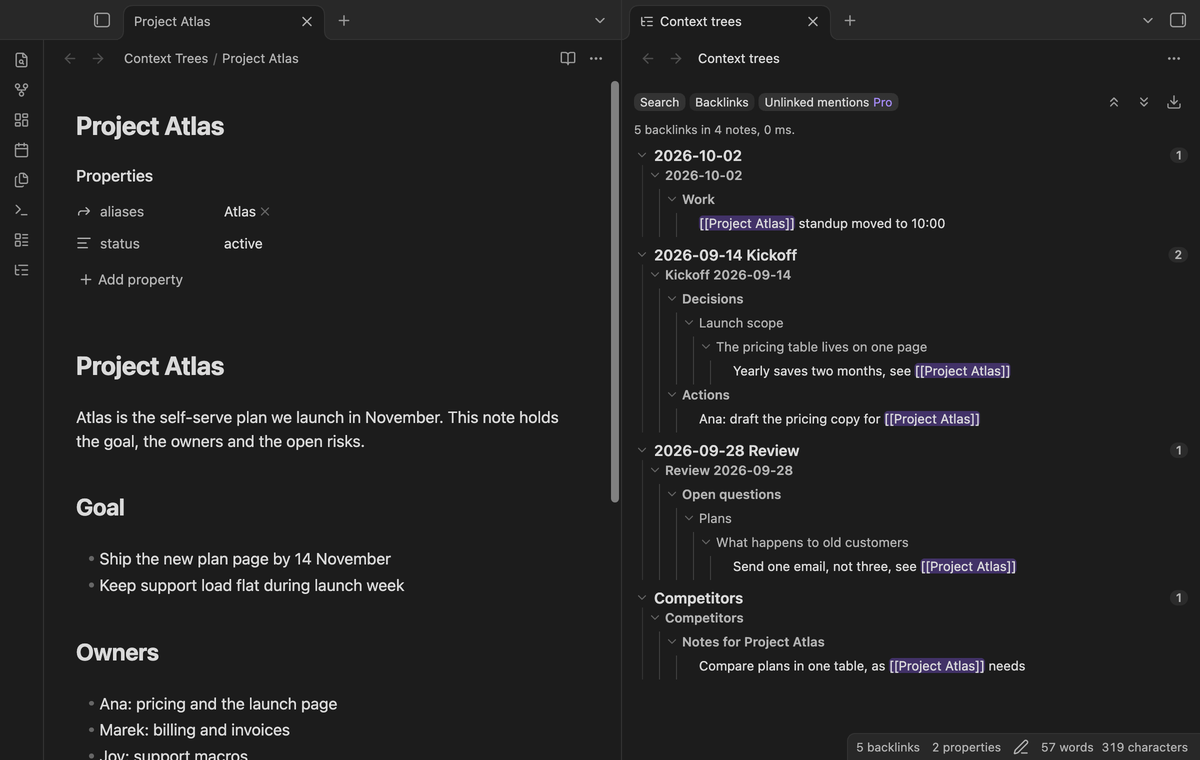Expand all results with double-chevron-down icon

click(1144, 102)
